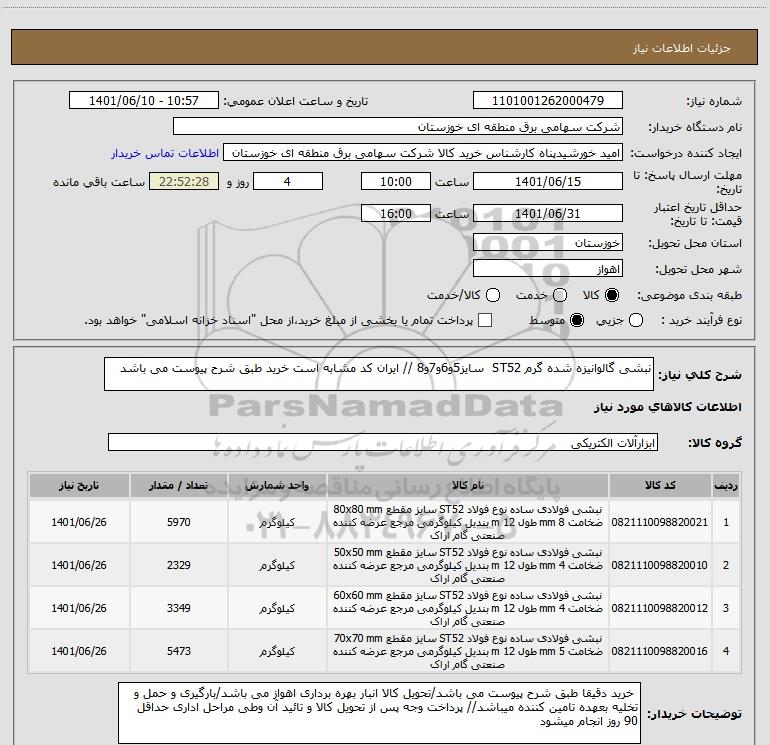Click the general need description text box
This screenshot has width=770, height=745.
[379, 374]
